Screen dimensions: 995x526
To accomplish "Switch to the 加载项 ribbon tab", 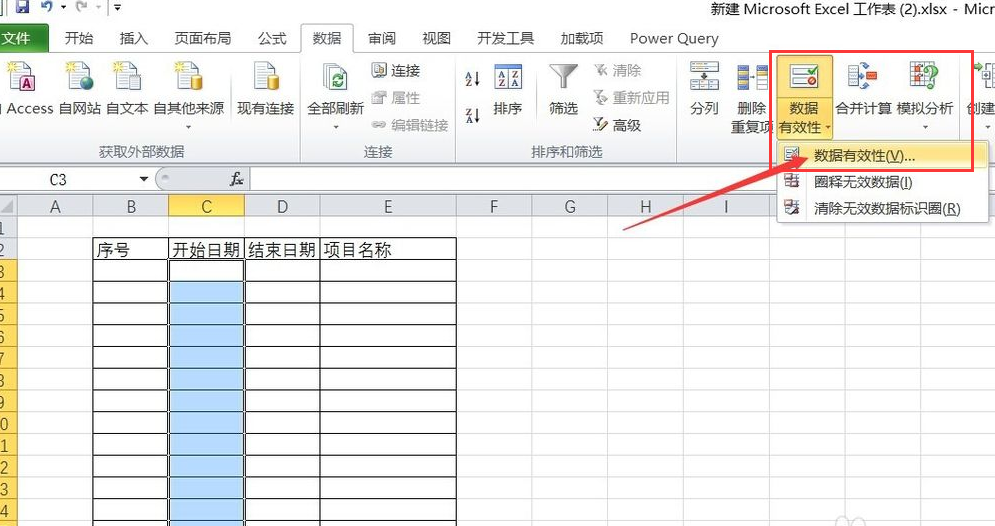I will (582, 39).
